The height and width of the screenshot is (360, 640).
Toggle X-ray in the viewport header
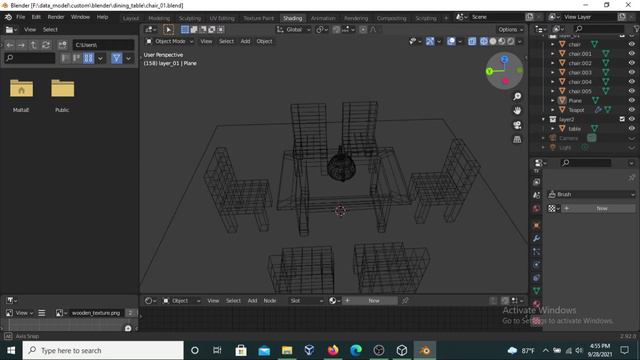point(472,41)
